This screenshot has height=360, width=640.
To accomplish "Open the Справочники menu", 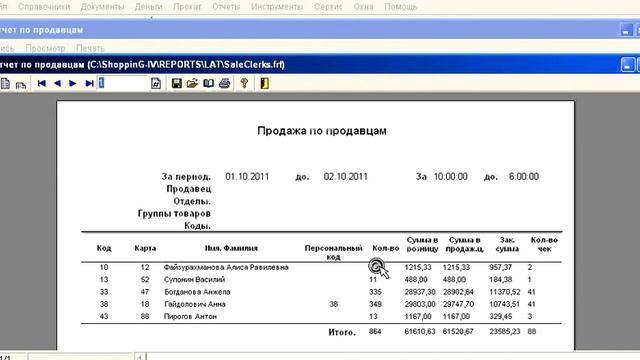I will [x=44, y=7].
